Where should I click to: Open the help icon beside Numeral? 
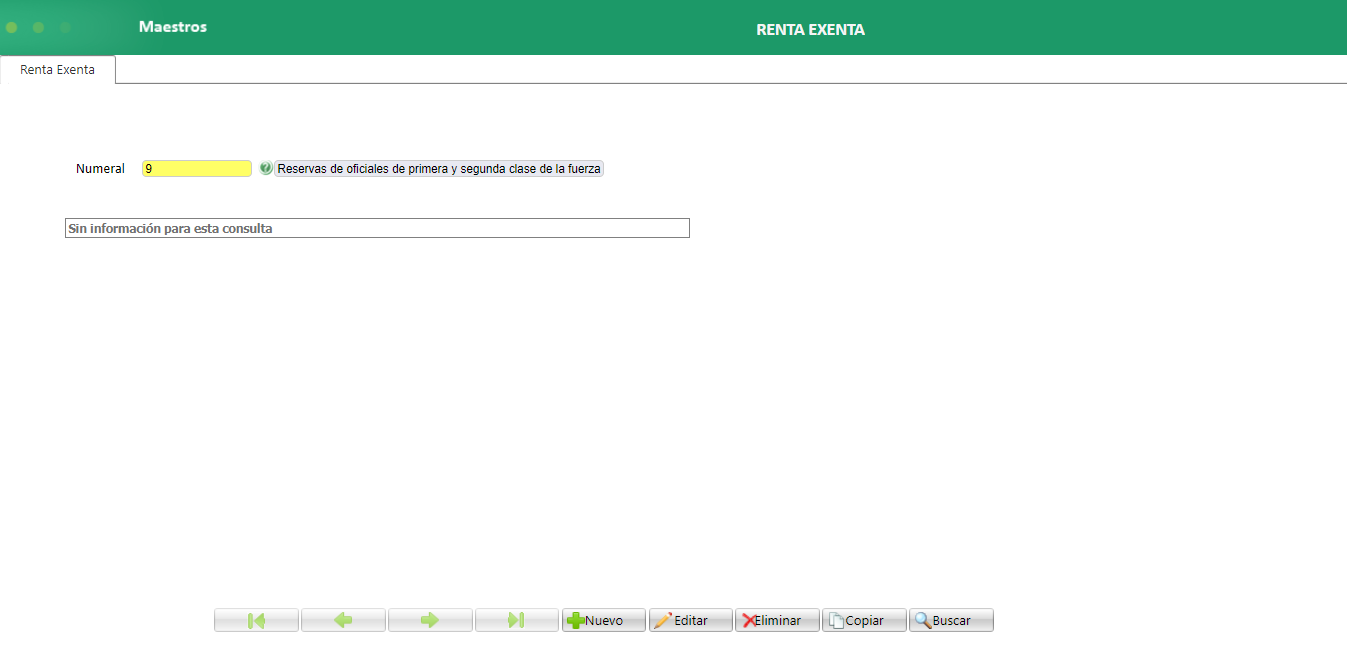[264, 168]
